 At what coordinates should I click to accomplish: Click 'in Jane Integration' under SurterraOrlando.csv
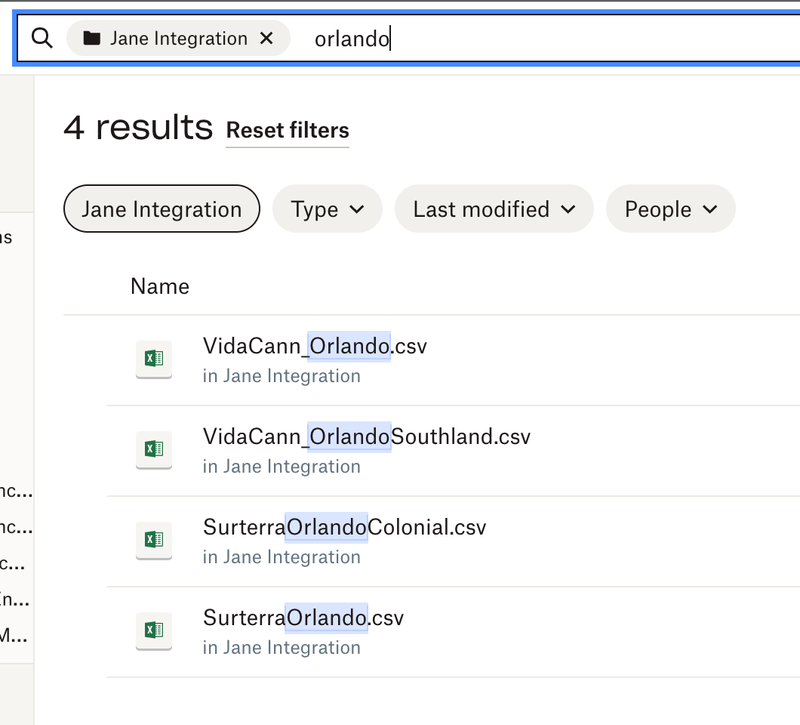(279, 647)
